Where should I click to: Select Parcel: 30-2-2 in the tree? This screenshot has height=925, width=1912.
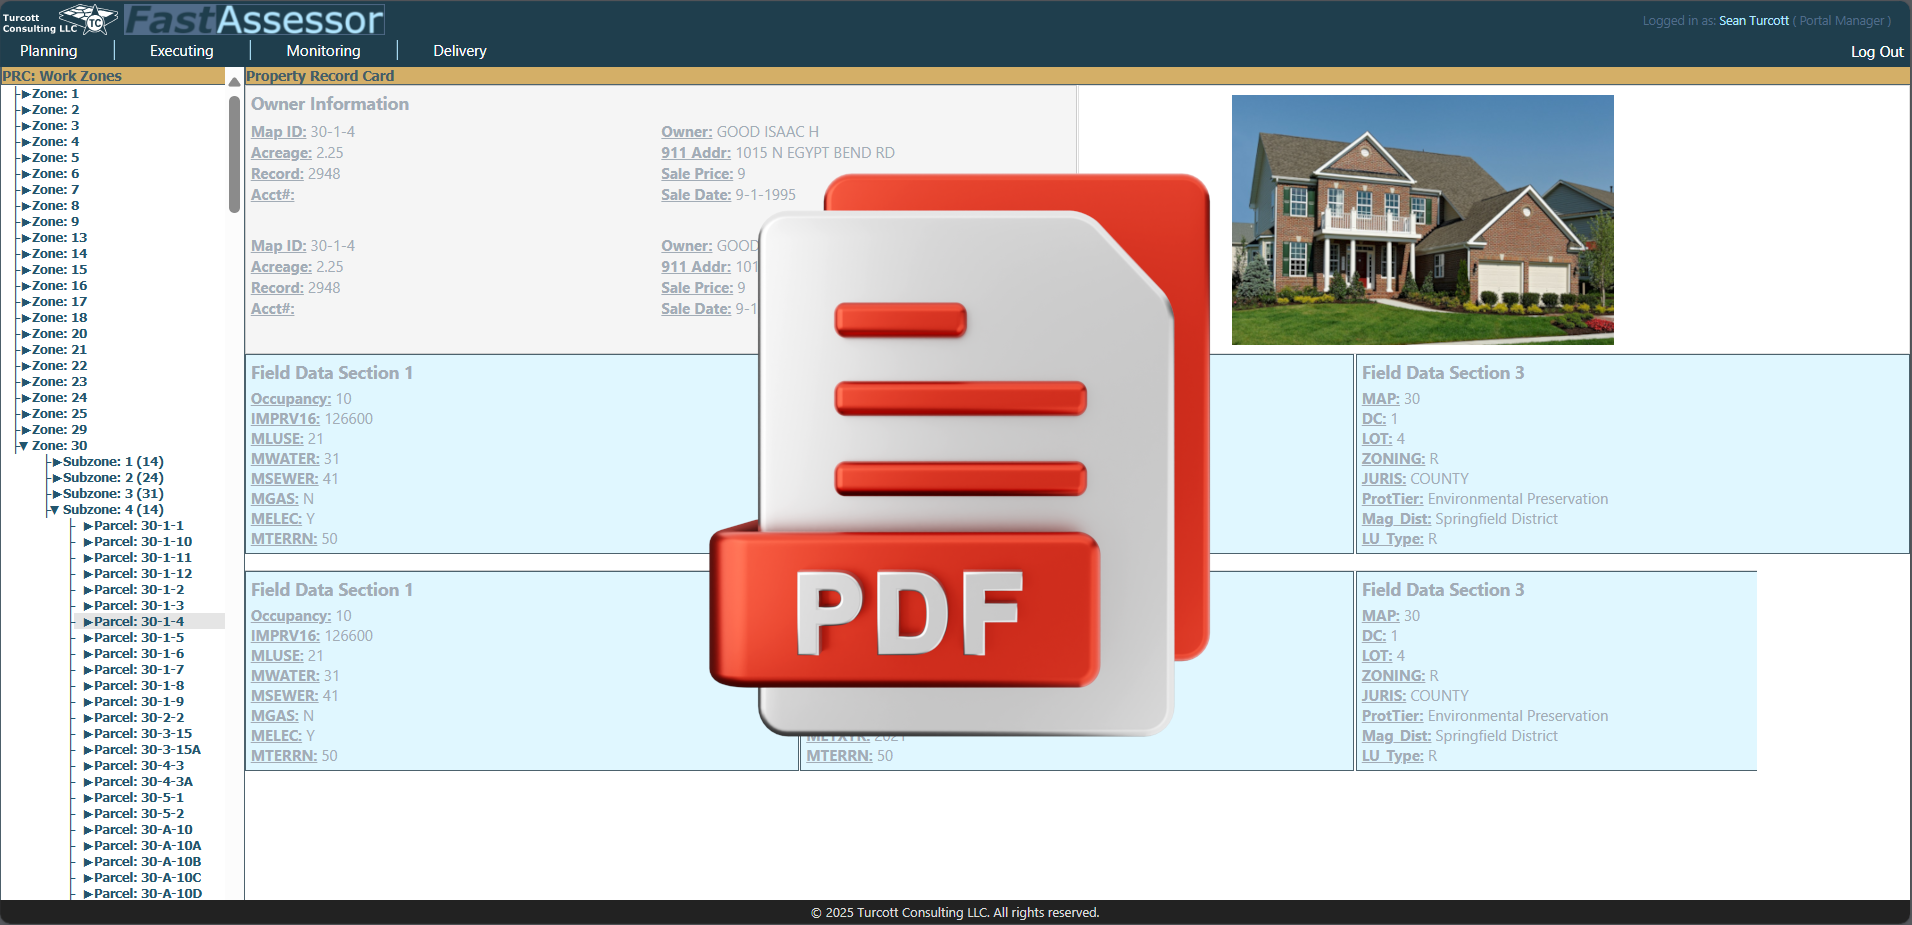pyautogui.click(x=137, y=717)
